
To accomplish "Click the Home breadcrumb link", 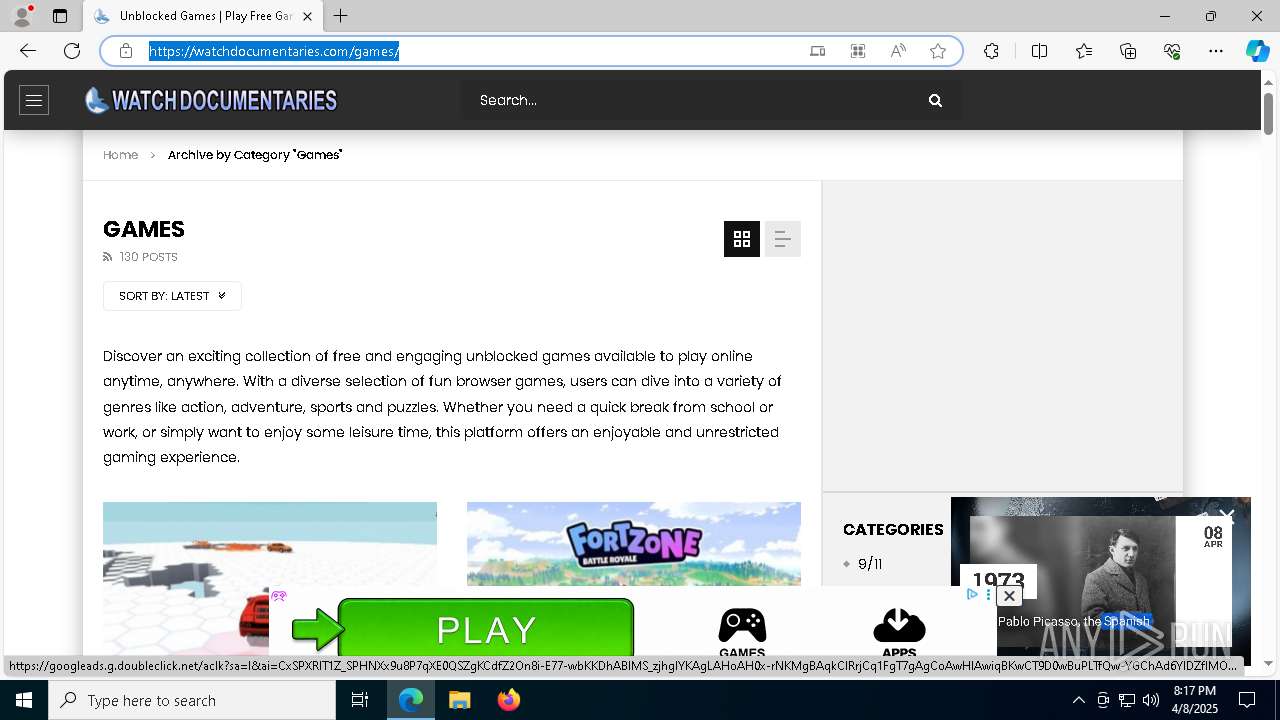I will point(120,155).
